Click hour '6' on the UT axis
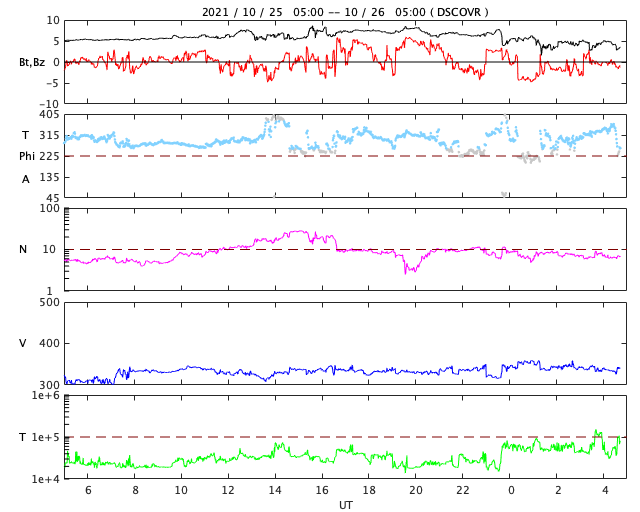Screen dimensions: 640x512 88,490
